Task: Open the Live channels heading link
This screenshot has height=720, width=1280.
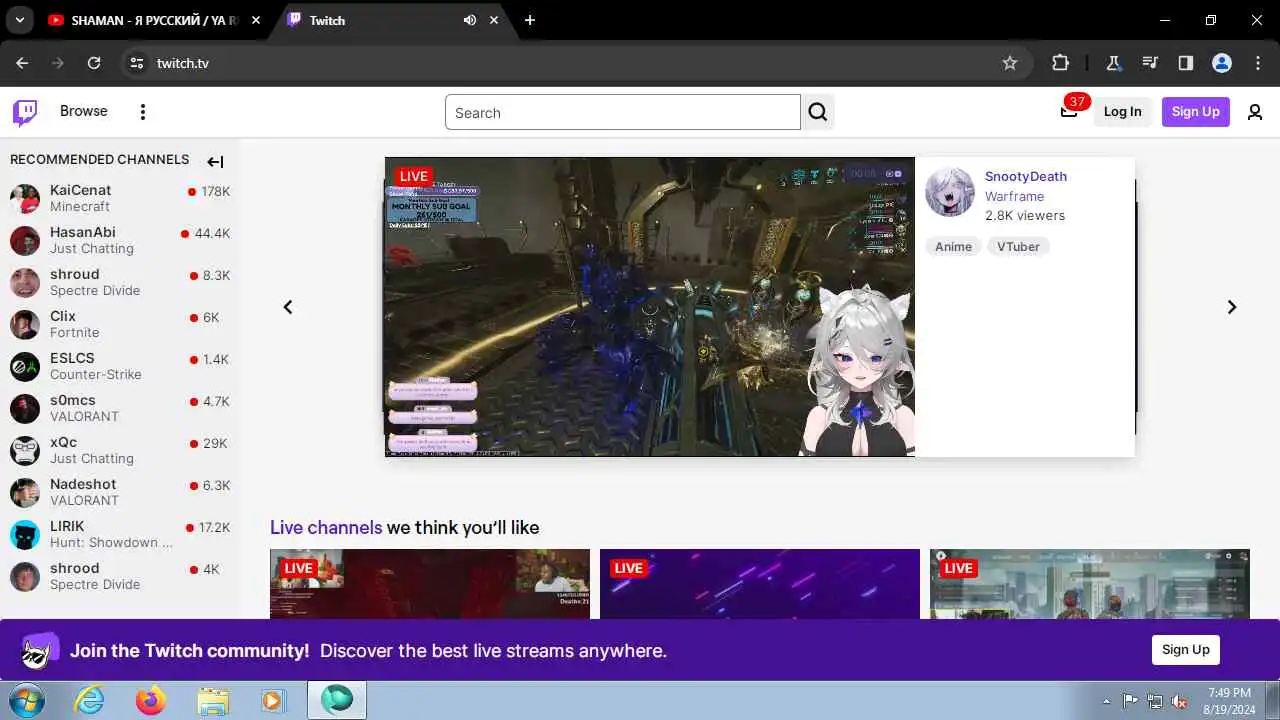Action: pyautogui.click(x=326, y=527)
